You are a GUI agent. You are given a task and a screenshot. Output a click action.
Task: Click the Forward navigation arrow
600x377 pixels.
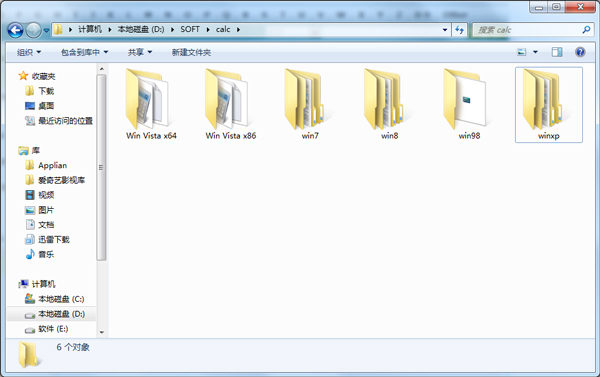point(33,30)
